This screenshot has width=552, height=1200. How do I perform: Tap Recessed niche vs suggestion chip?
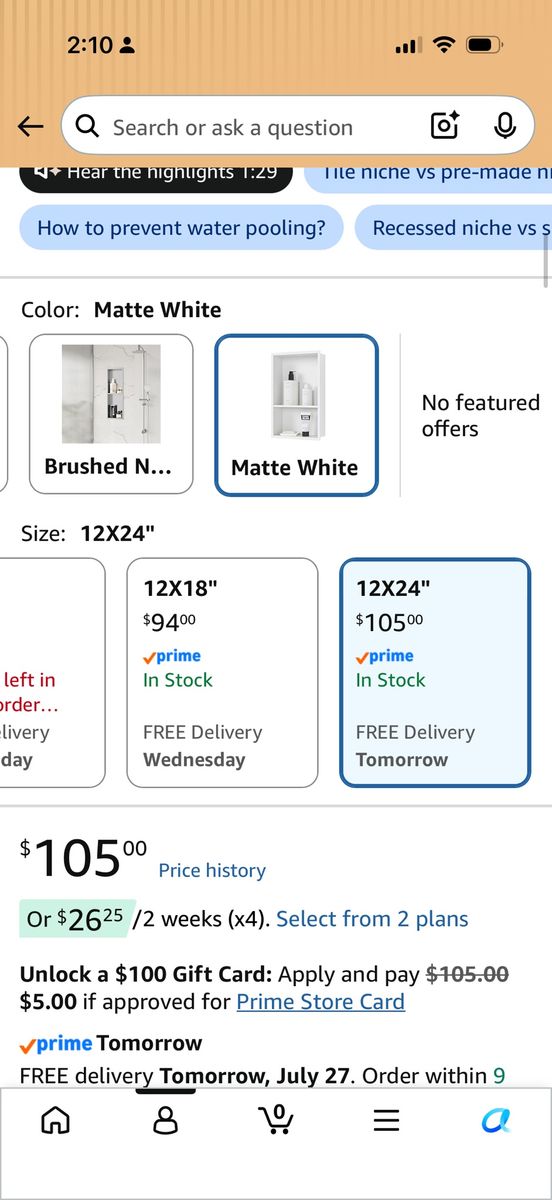click(x=453, y=228)
